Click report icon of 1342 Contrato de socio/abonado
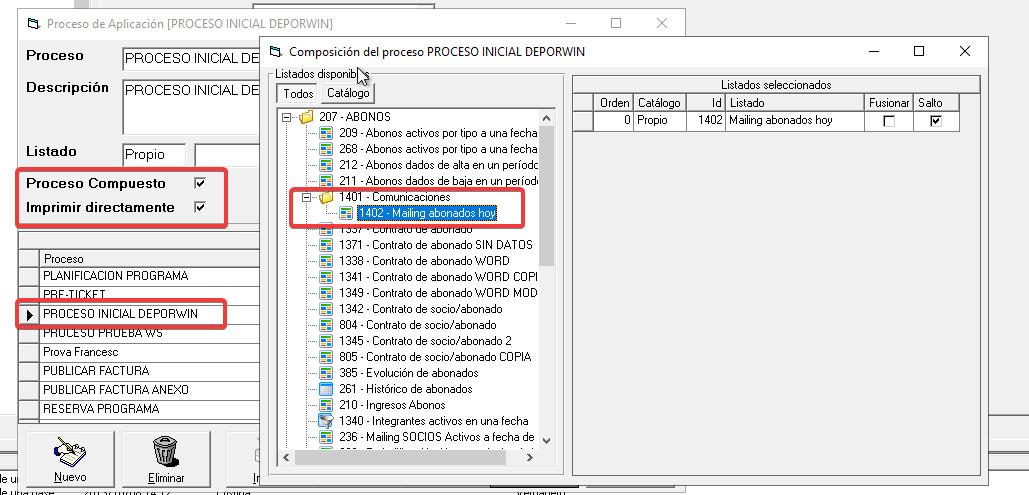 [x=326, y=309]
